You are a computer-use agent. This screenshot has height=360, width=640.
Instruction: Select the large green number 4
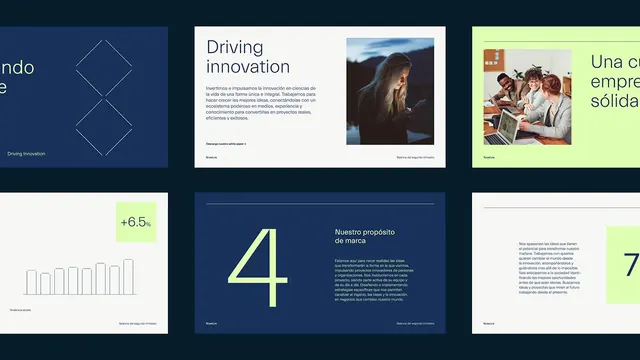[258, 267]
